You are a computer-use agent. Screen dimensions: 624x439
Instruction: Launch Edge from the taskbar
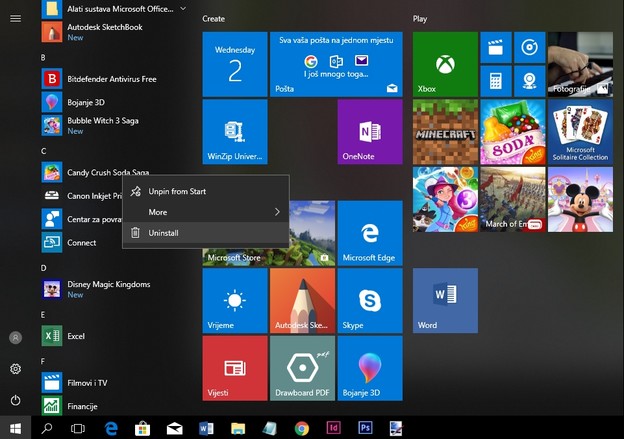coord(111,428)
